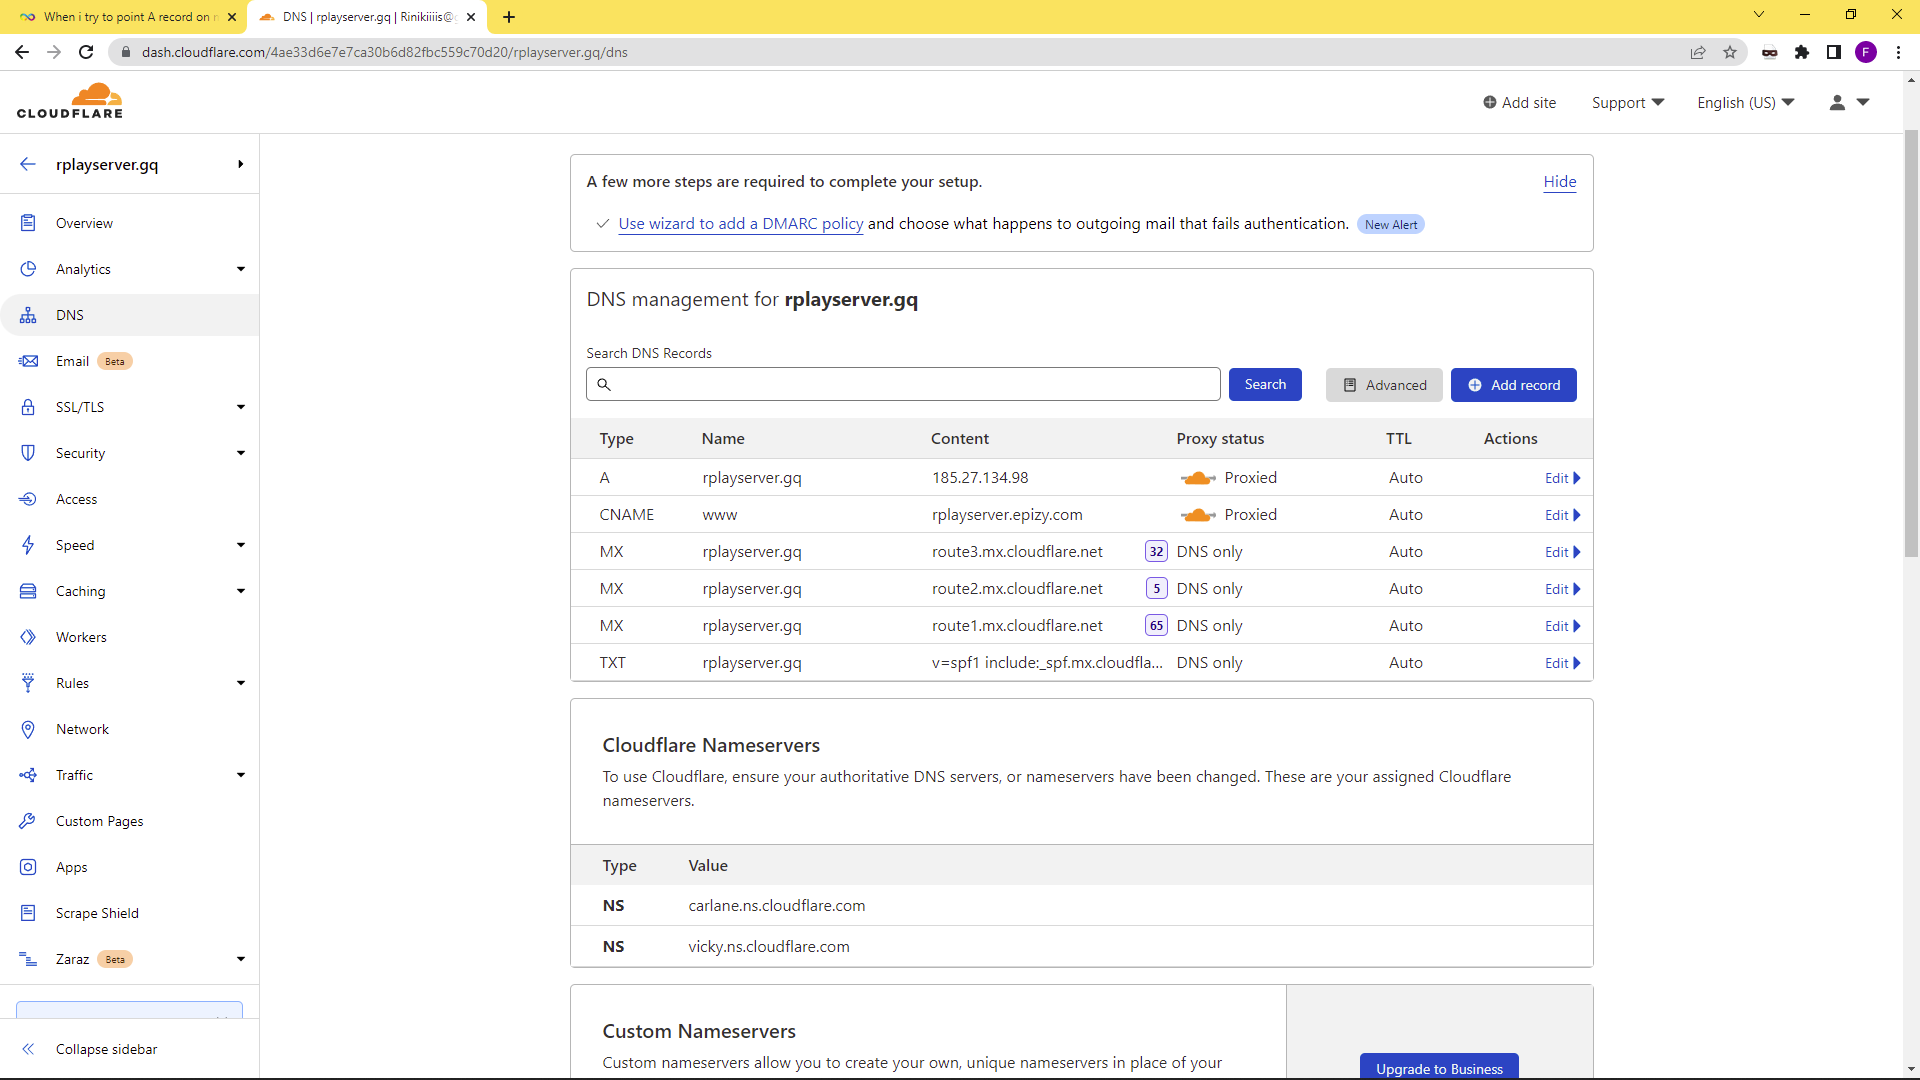Viewport: 1920px width, 1080px height.
Task: Open Chrome profile avatar F
Action: coord(1866,52)
